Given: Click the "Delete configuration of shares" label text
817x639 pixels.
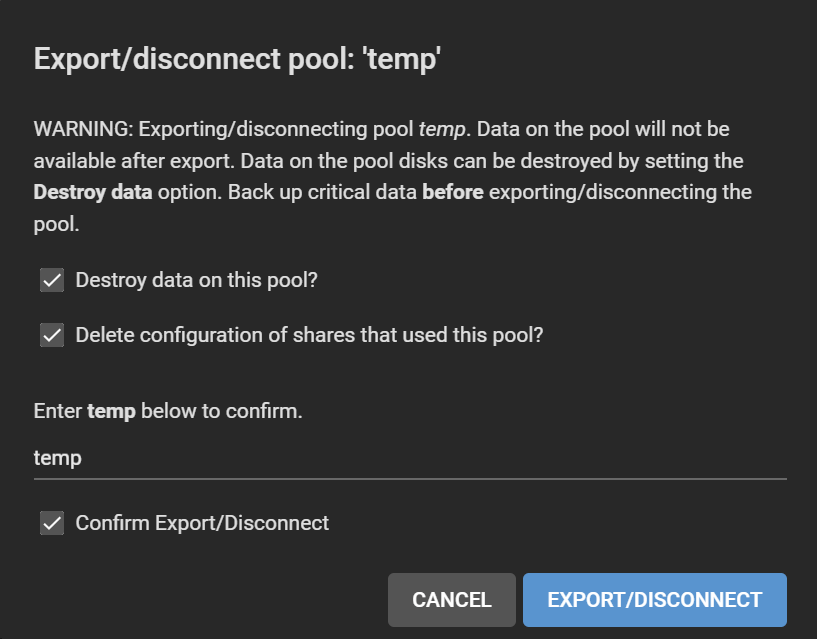Looking at the screenshot, I should tap(309, 335).
